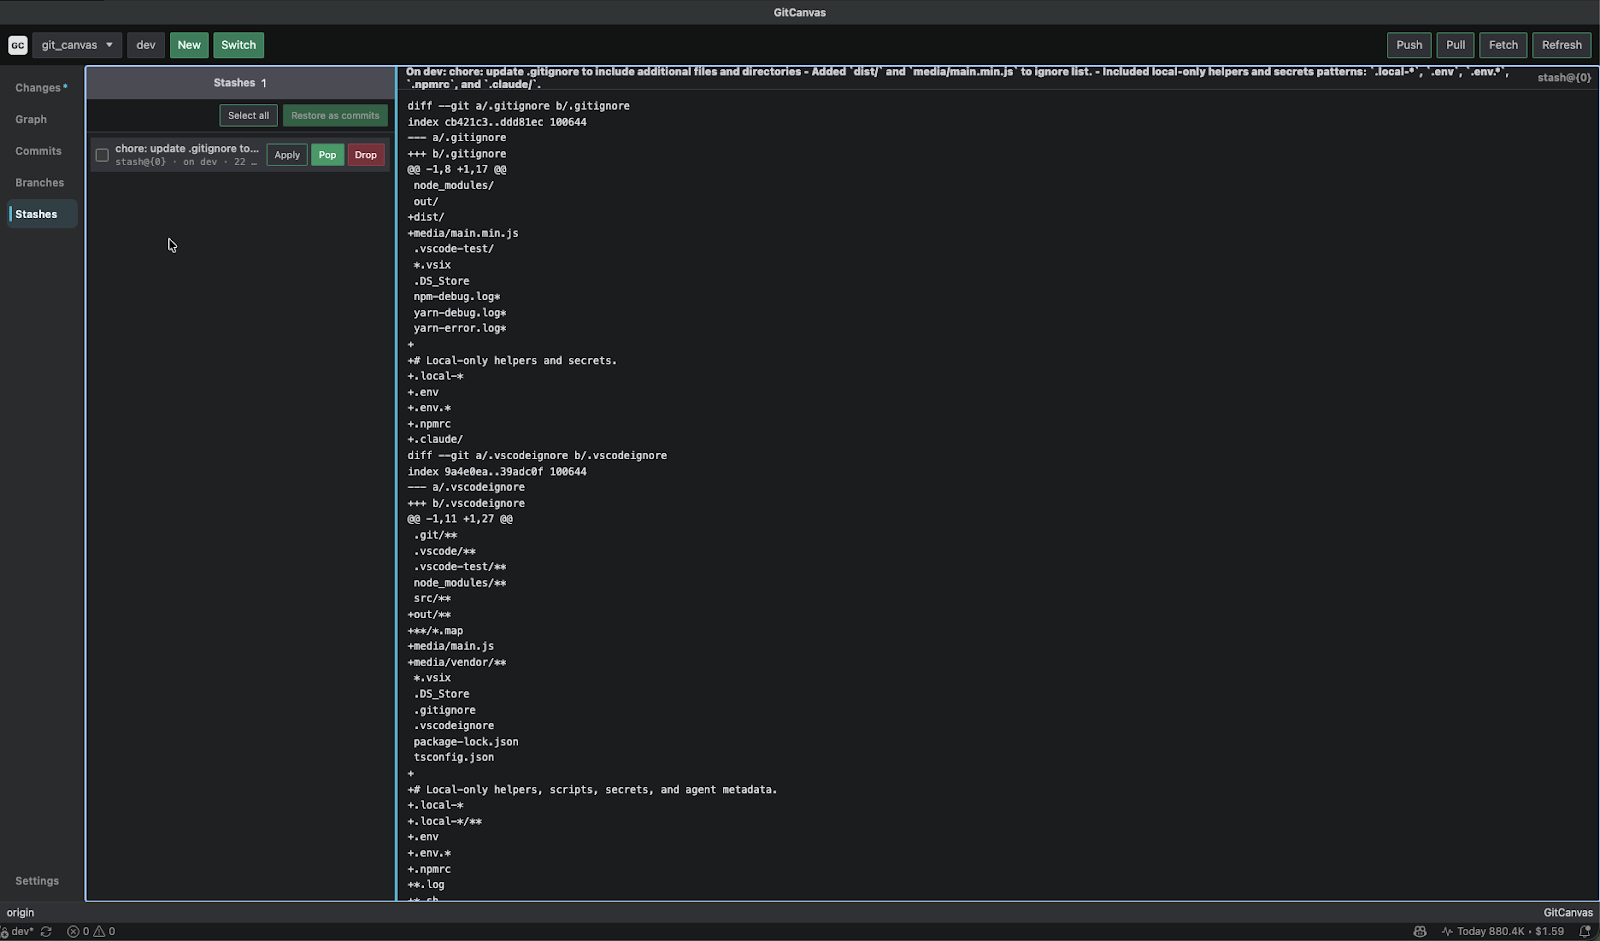Screen dimensions: 1600x941
Task: Click the sync changes icon in status bar
Action: point(46,932)
